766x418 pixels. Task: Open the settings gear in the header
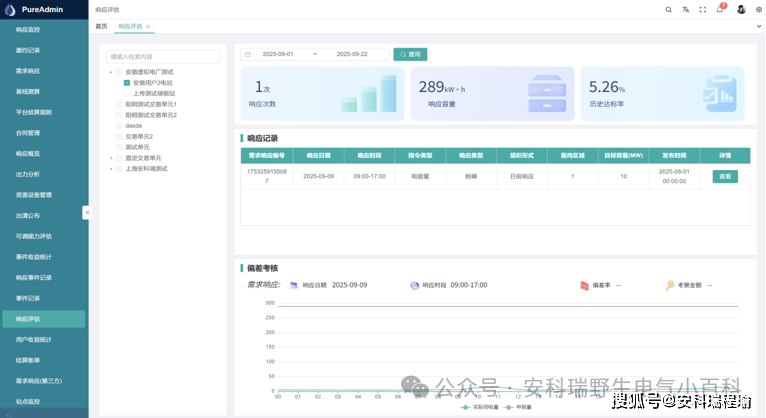[759, 9]
